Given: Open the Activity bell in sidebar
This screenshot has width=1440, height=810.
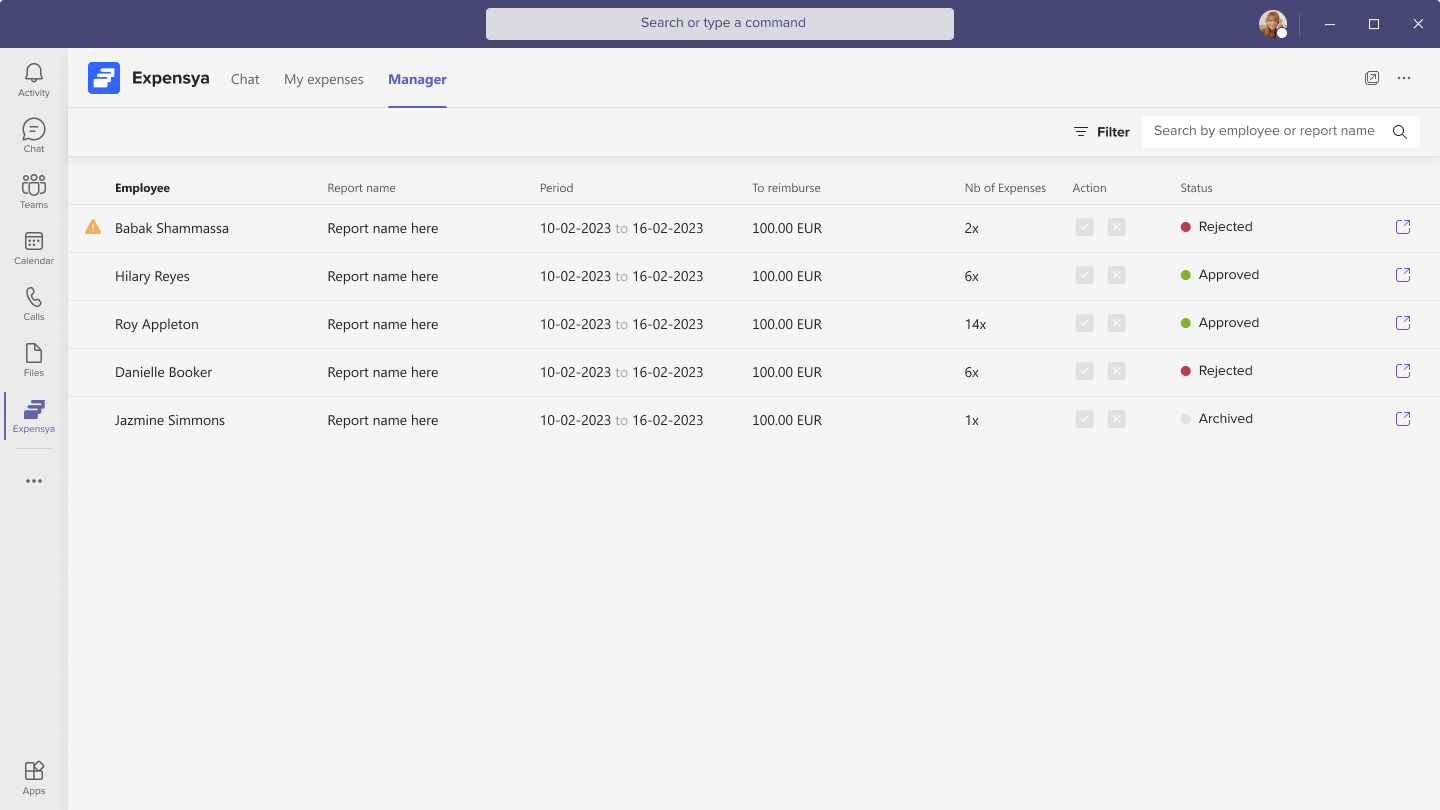Looking at the screenshot, I should [34, 80].
